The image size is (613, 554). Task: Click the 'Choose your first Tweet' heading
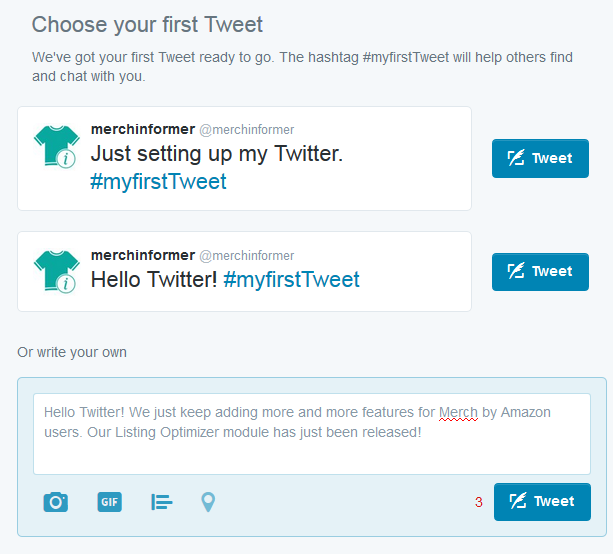coord(147,25)
